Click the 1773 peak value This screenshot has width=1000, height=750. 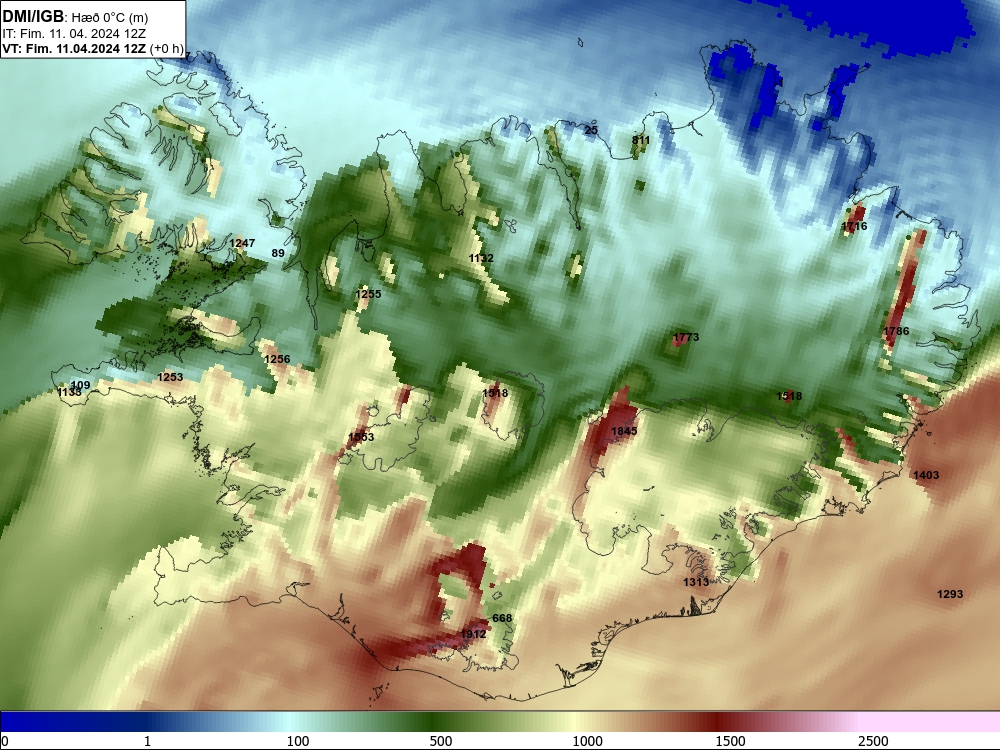[686, 337]
